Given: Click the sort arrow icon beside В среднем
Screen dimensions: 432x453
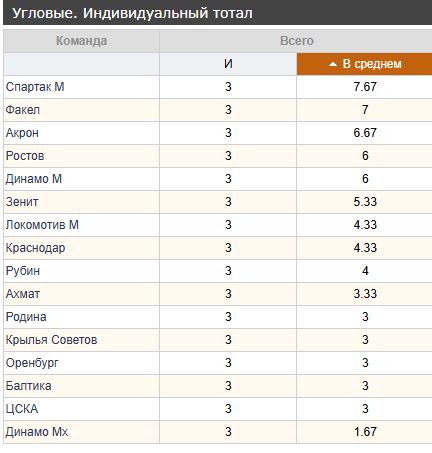Looking at the screenshot, I should (x=333, y=64).
